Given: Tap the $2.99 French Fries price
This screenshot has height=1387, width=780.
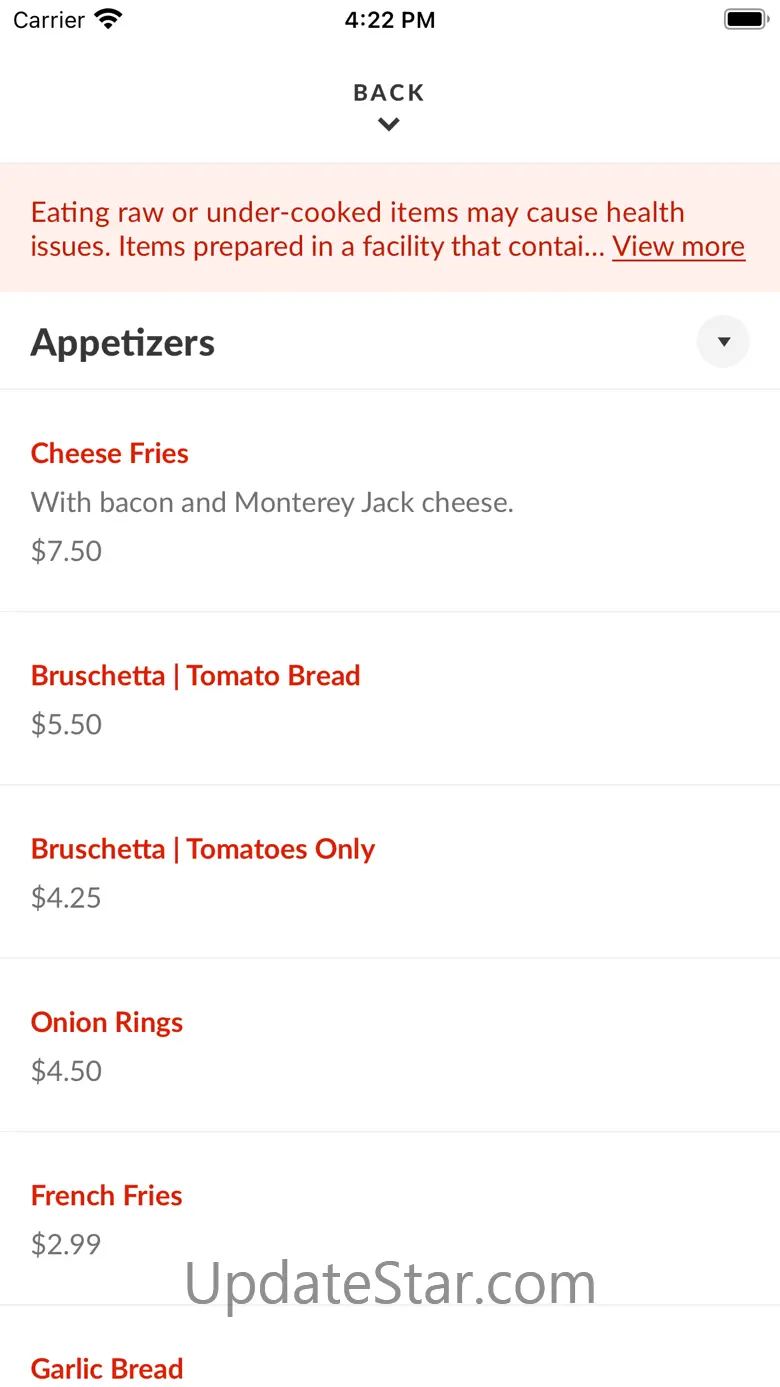Looking at the screenshot, I should (x=66, y=1244).
